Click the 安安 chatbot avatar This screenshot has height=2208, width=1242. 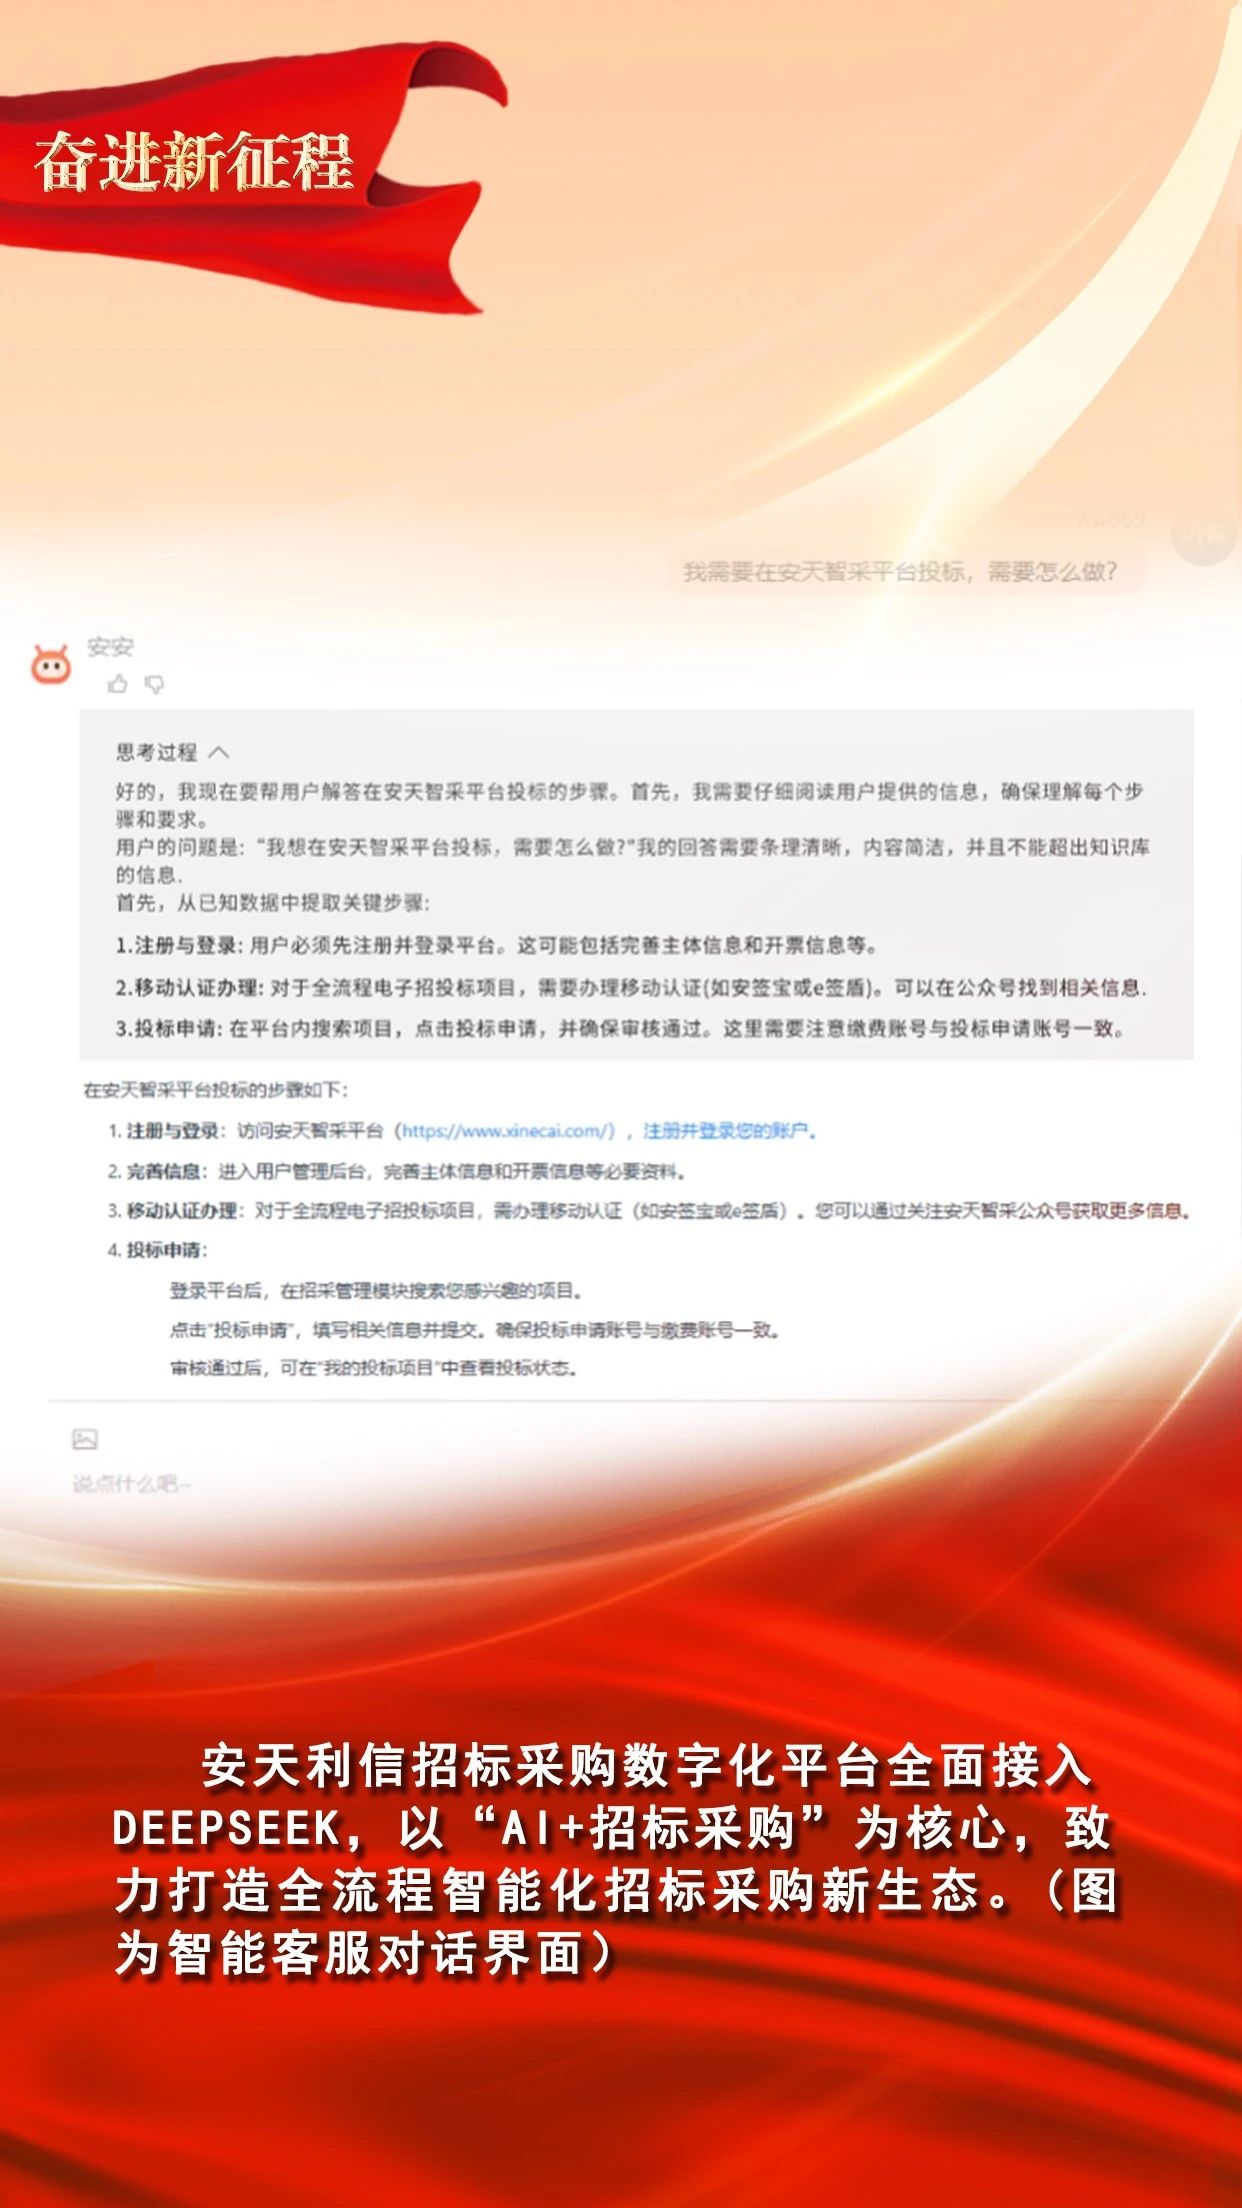click(51, 664)
